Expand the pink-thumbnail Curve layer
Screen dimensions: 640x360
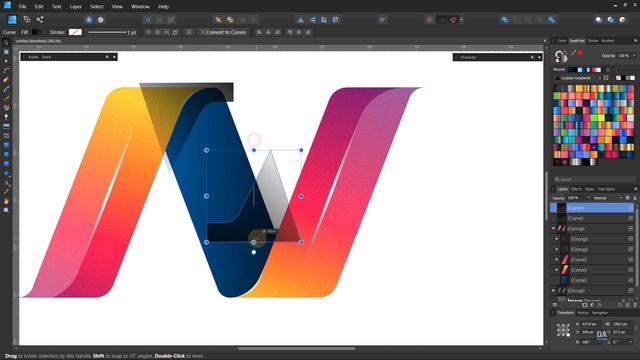click(x=556, y=260)
